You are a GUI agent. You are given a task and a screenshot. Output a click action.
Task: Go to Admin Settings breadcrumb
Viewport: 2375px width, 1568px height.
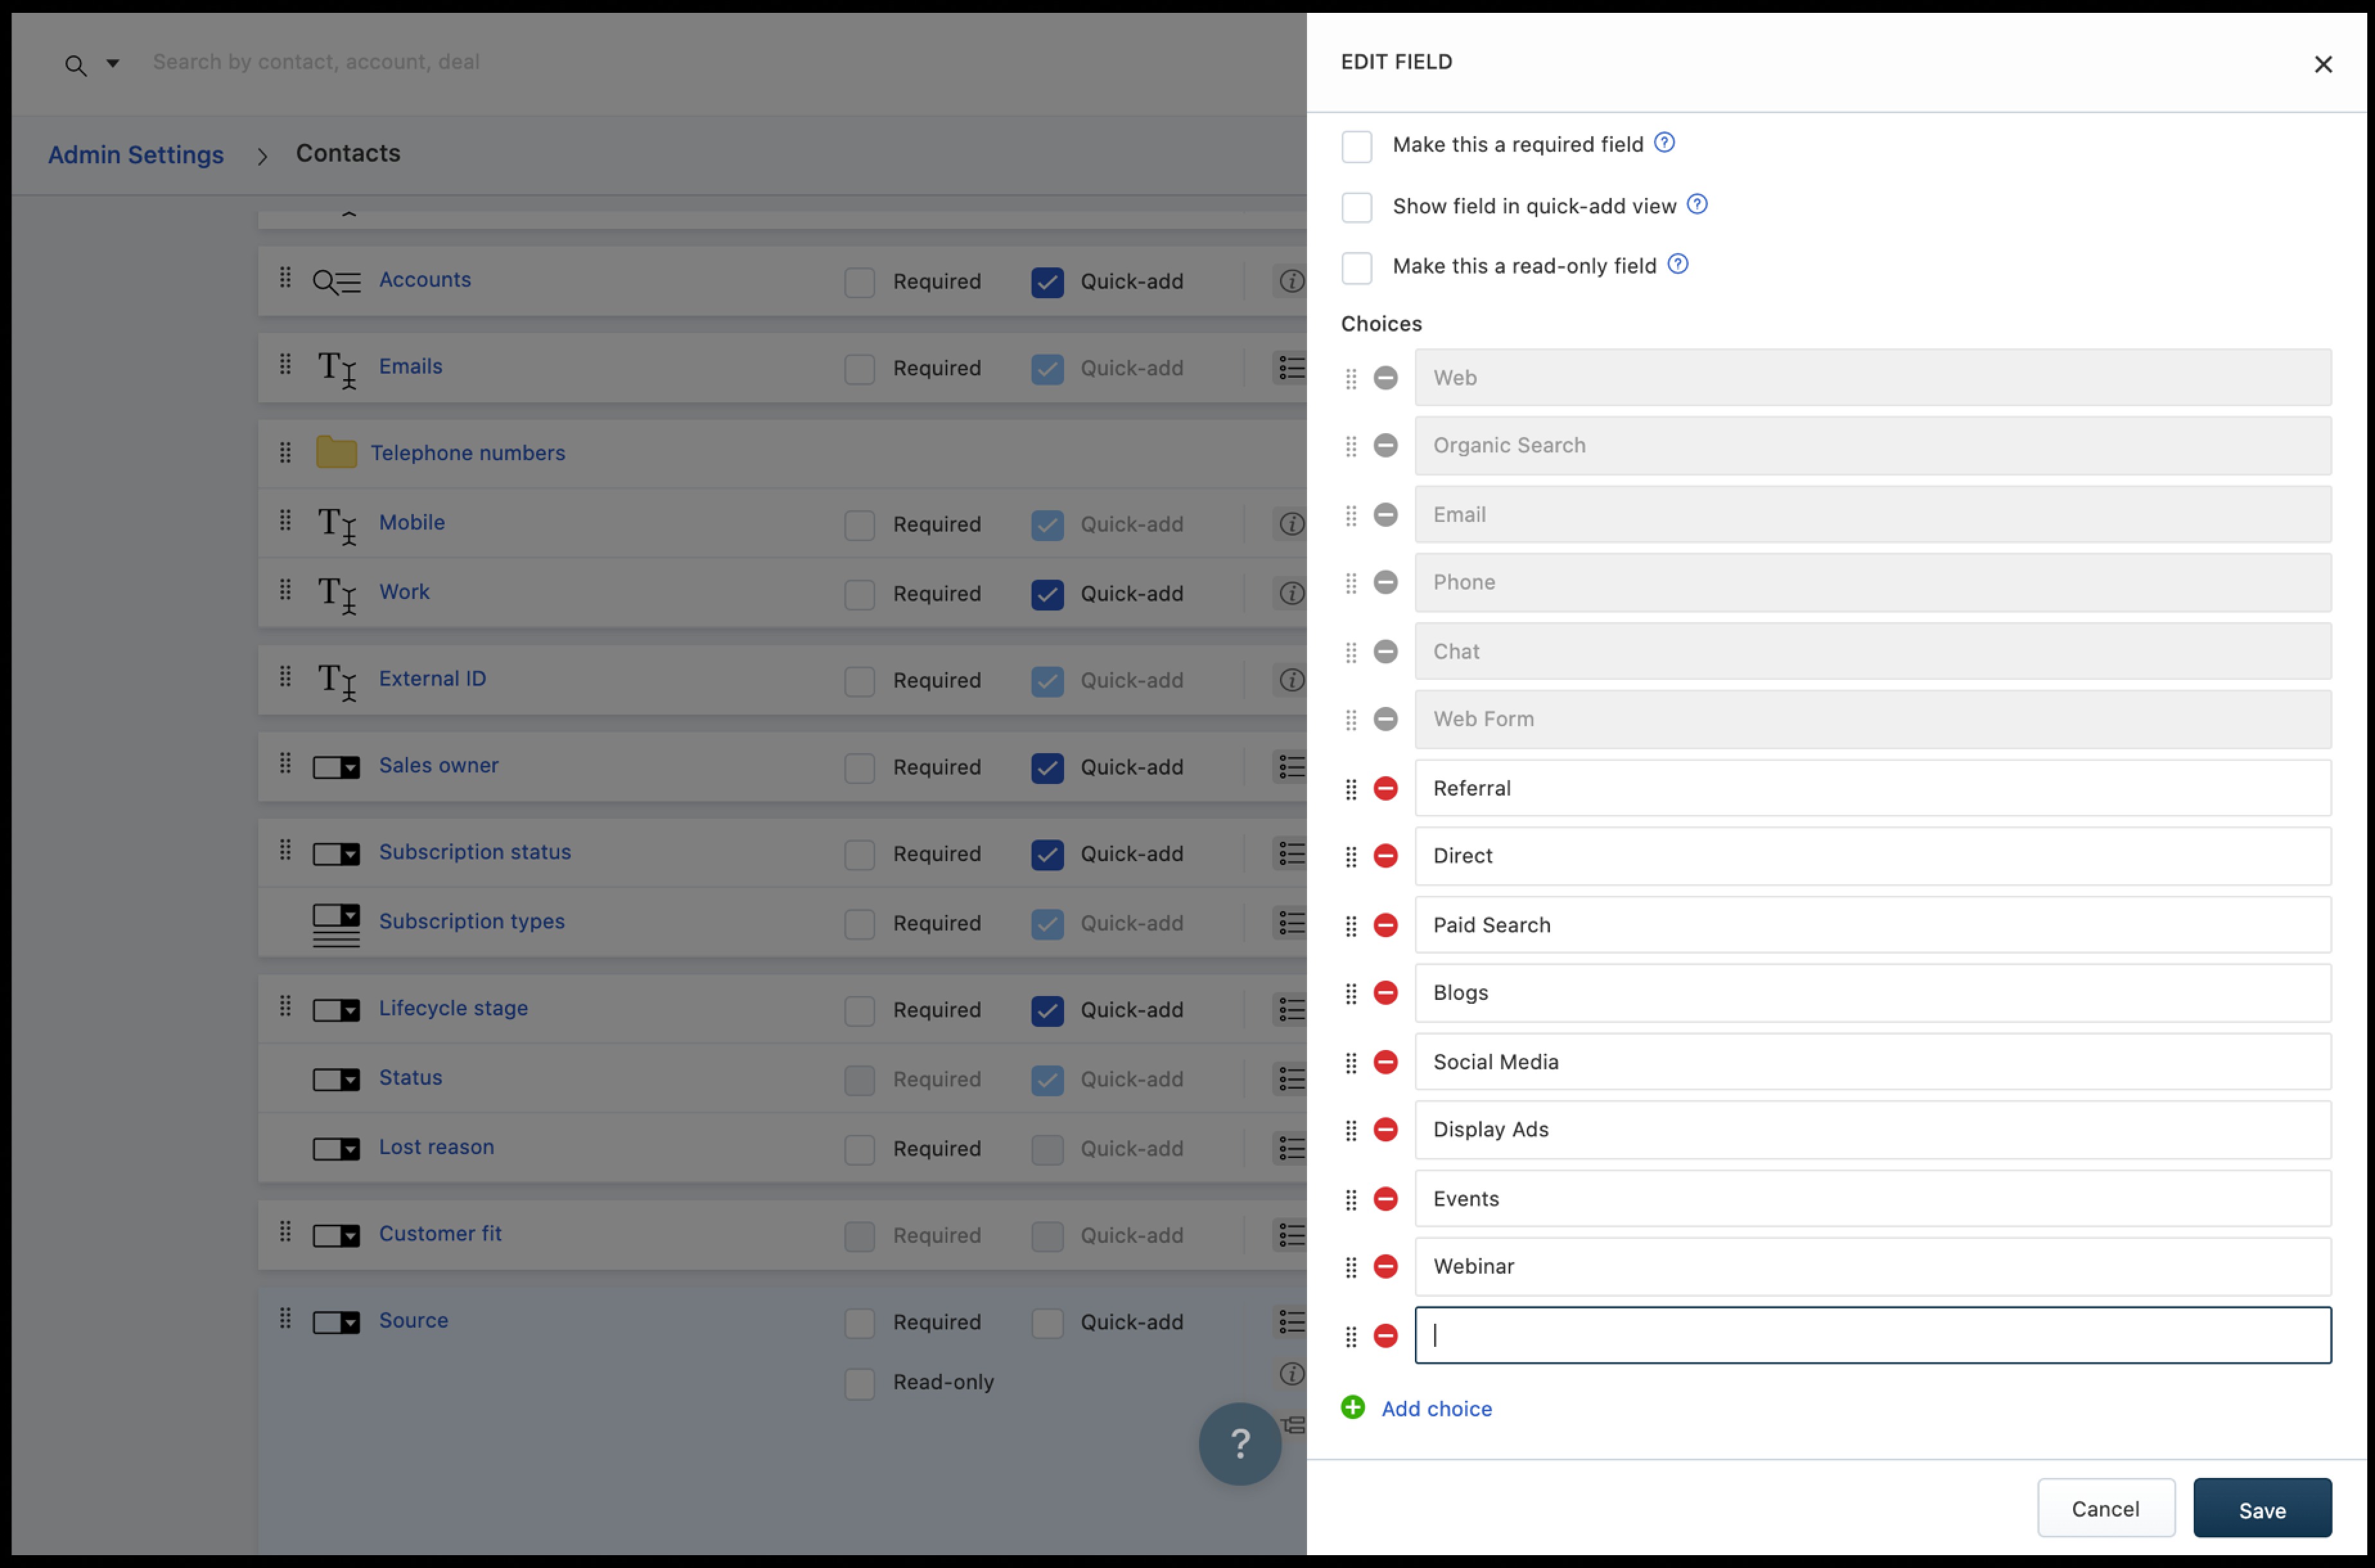pos(136,154)
